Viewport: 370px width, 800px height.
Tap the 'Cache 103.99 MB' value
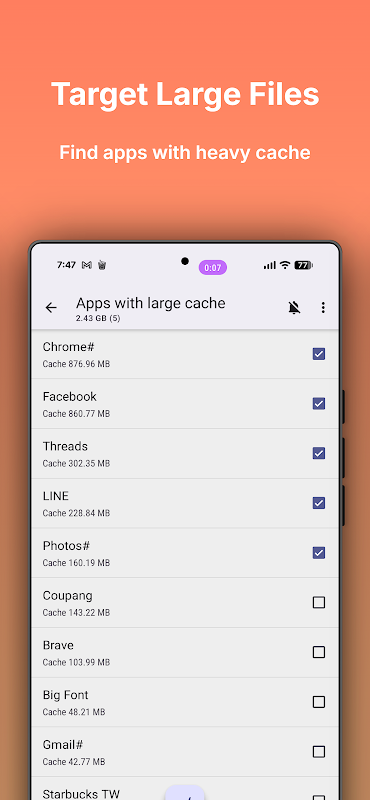pos(76,663)
